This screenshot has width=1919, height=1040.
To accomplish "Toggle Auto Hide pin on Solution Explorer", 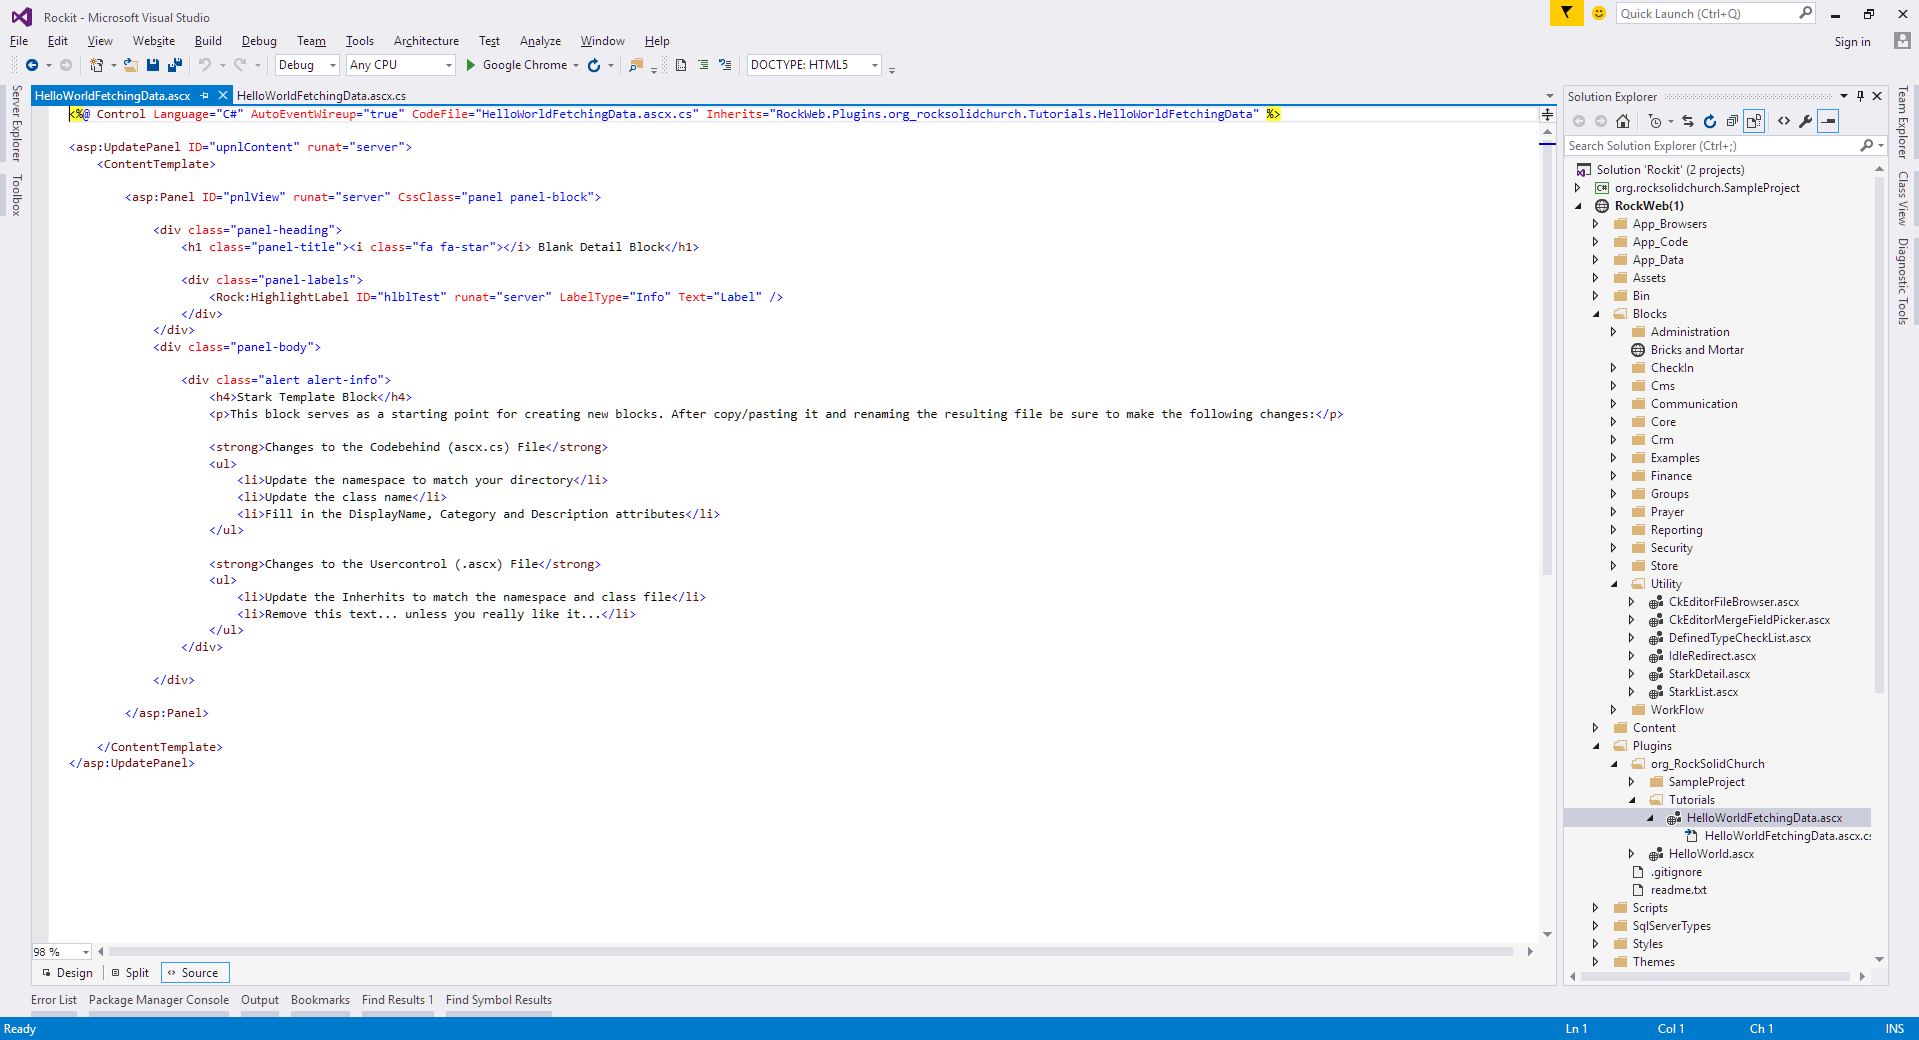I will (x=1861, y=96).
